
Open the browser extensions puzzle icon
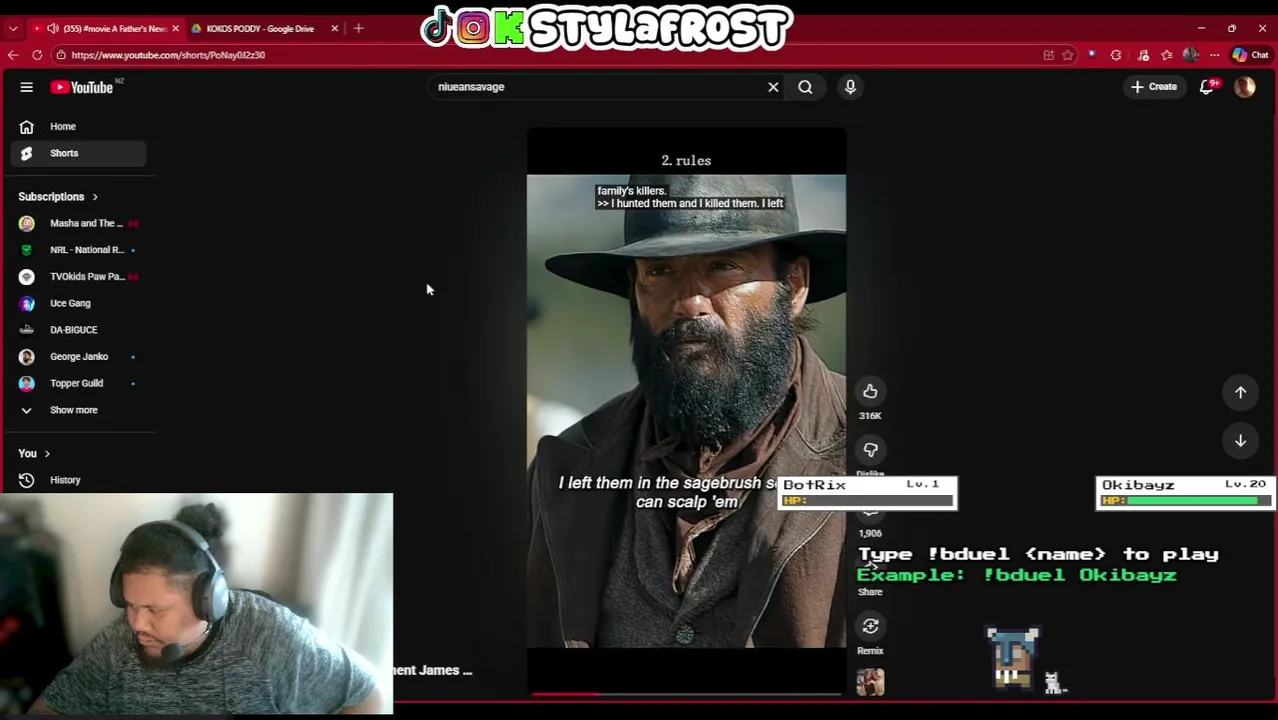[1116, 55]
